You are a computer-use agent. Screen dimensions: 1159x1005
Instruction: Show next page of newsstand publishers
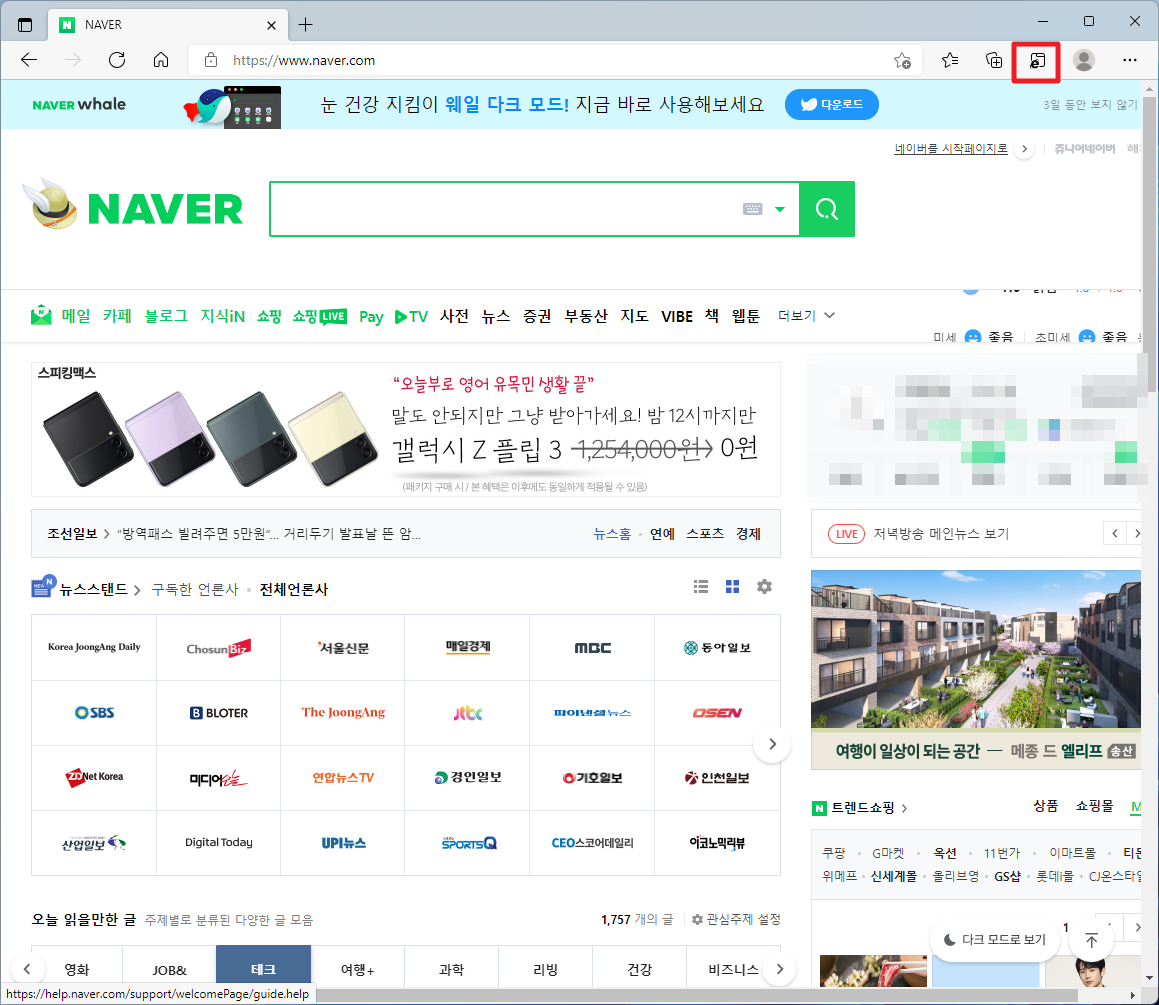[x=772, y=744]
